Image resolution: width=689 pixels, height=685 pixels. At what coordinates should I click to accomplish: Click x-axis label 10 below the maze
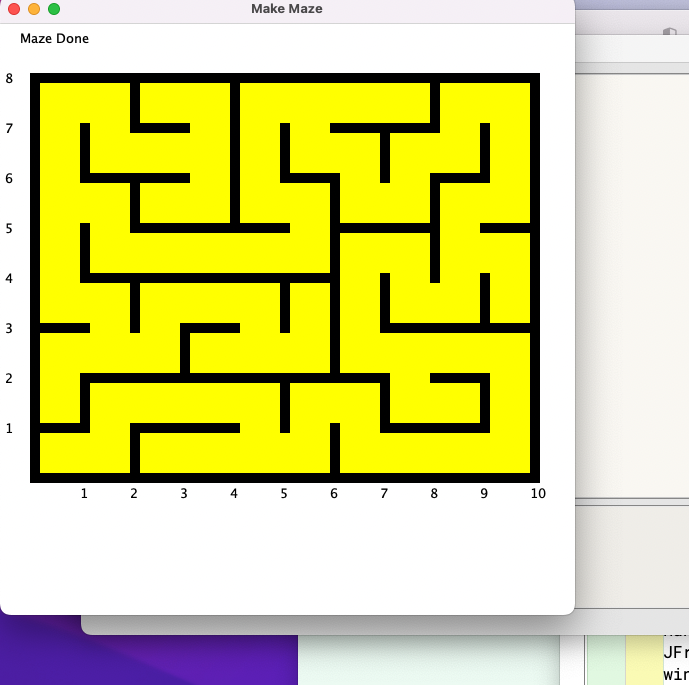pos(538,493)
